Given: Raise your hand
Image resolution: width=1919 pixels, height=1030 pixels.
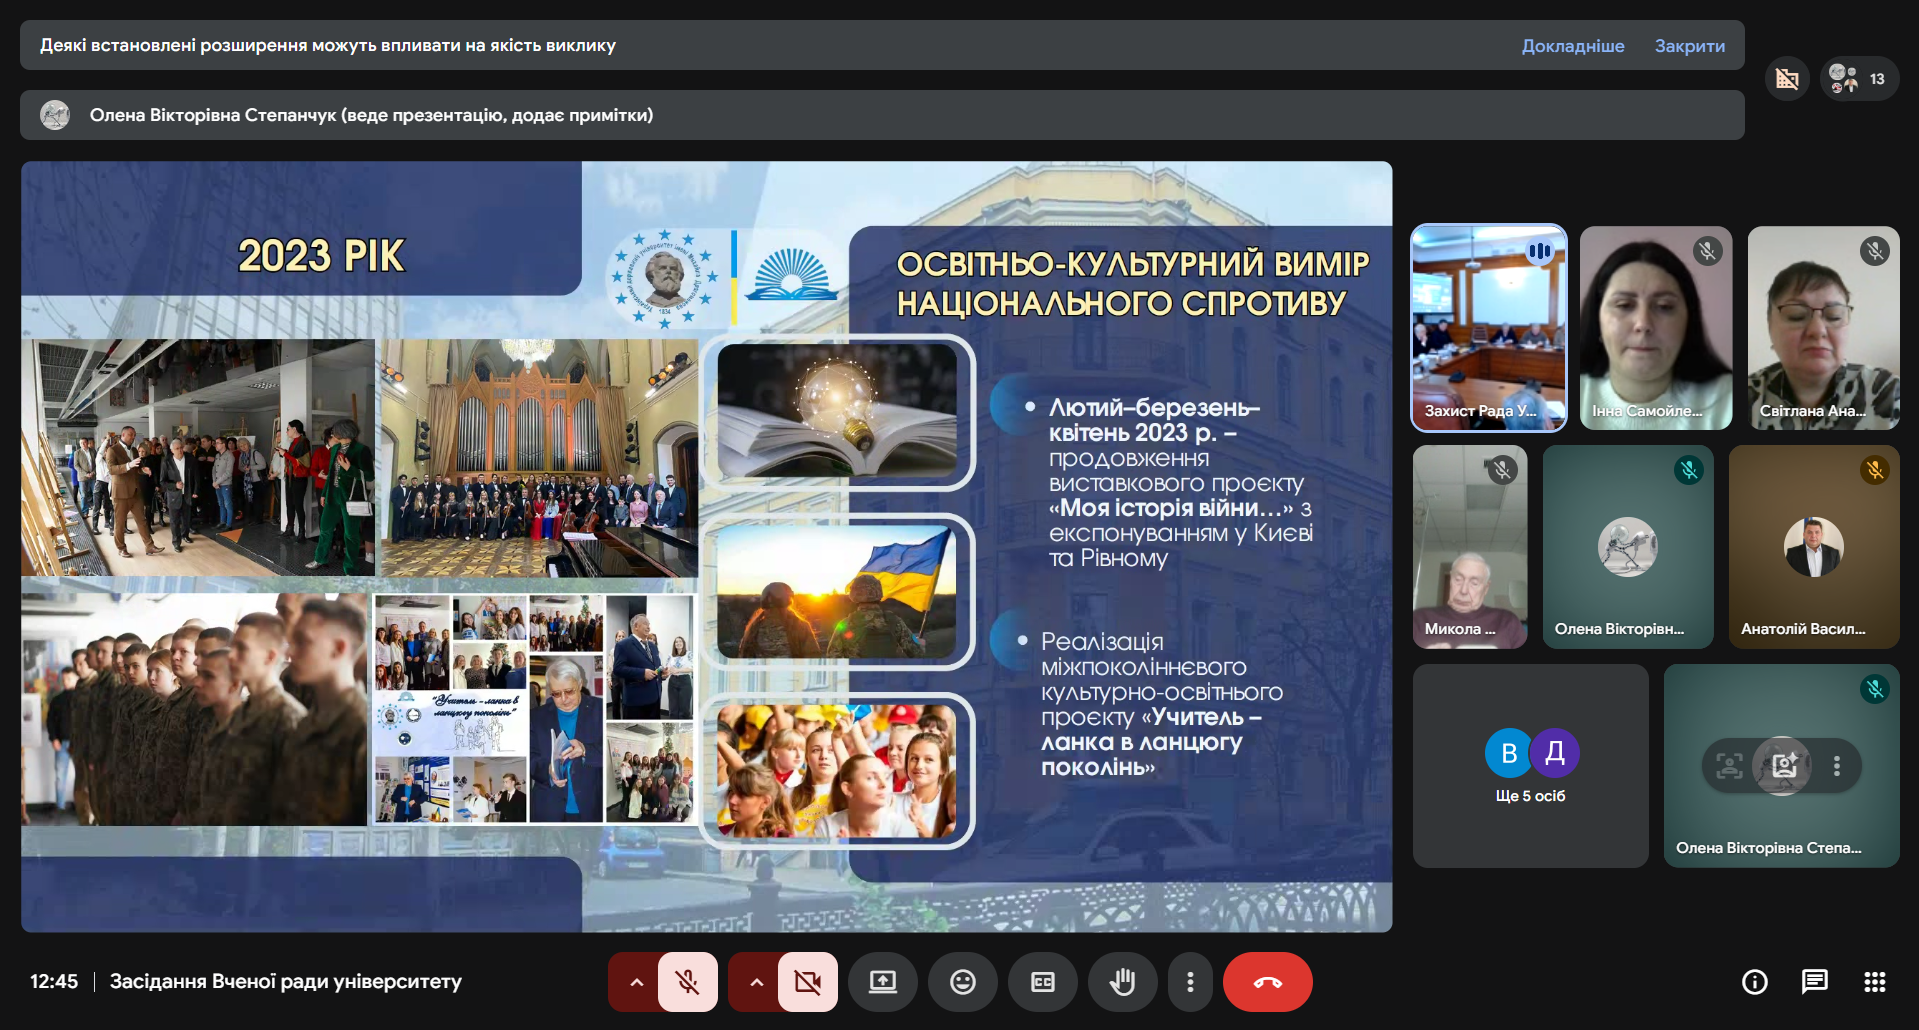Looking at the screenshot, I should [x=1123, y=981].
